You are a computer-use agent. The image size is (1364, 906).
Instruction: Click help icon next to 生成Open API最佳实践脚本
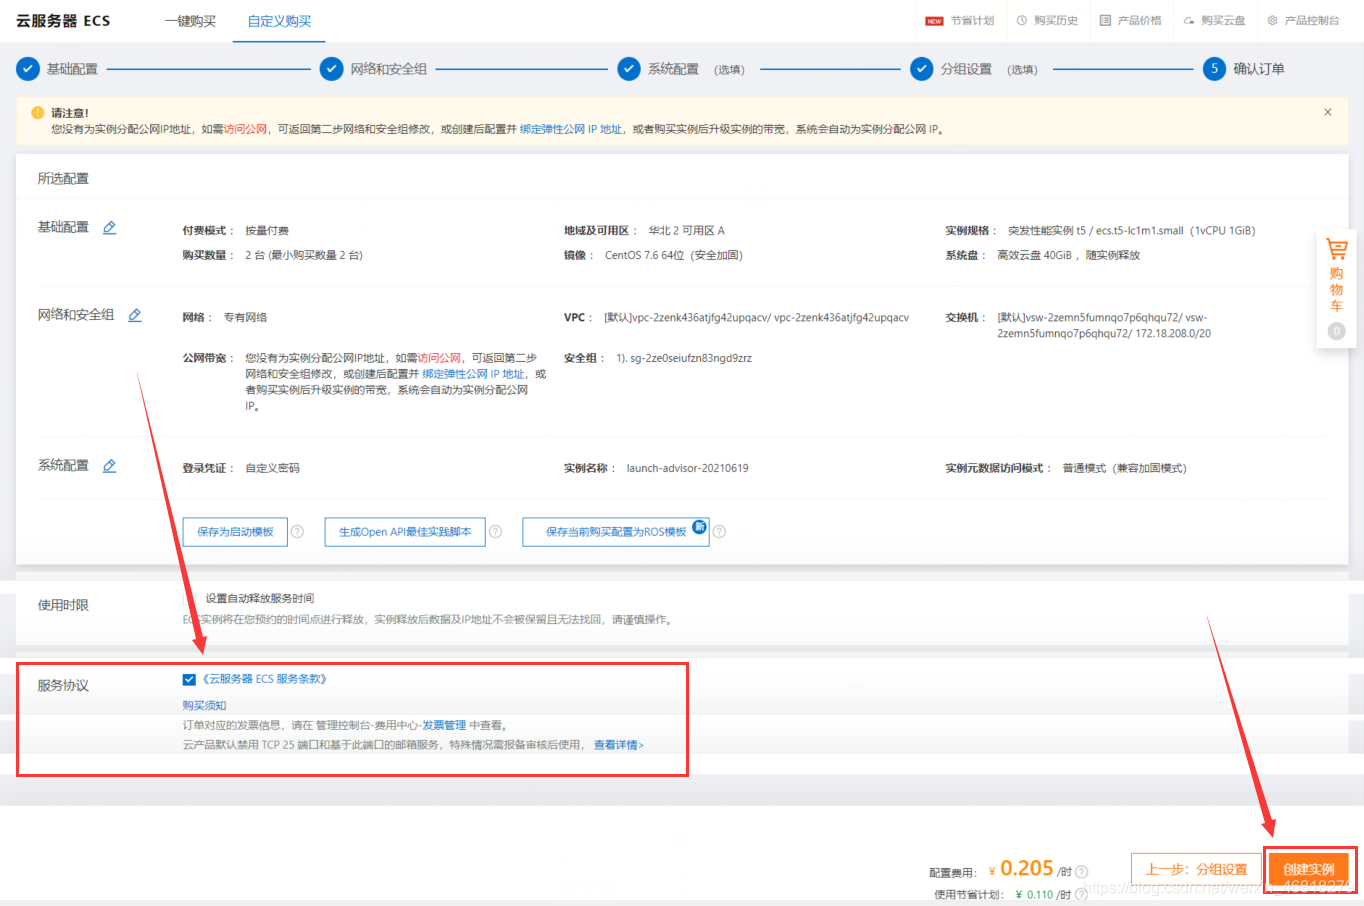pos(495,532)
